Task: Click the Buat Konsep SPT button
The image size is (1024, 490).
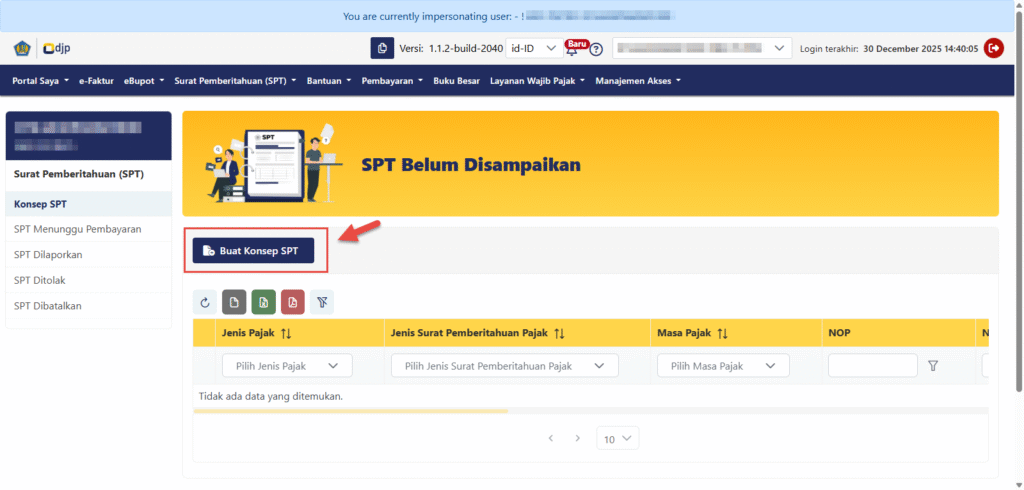Action: 253,251
